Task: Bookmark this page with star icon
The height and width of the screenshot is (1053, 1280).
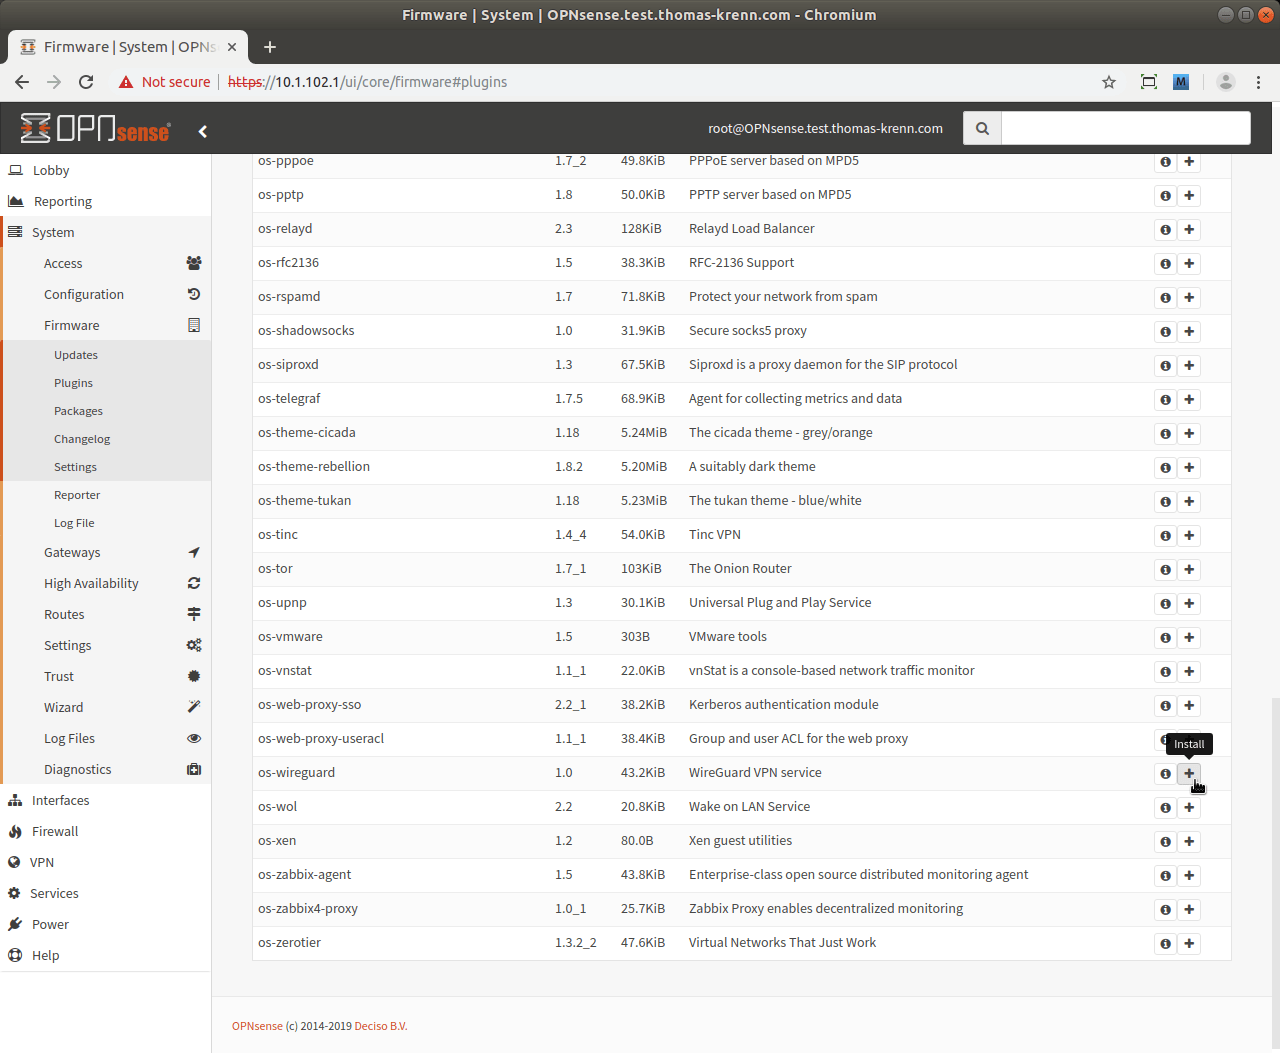Action: click(x=1108, y=82)
